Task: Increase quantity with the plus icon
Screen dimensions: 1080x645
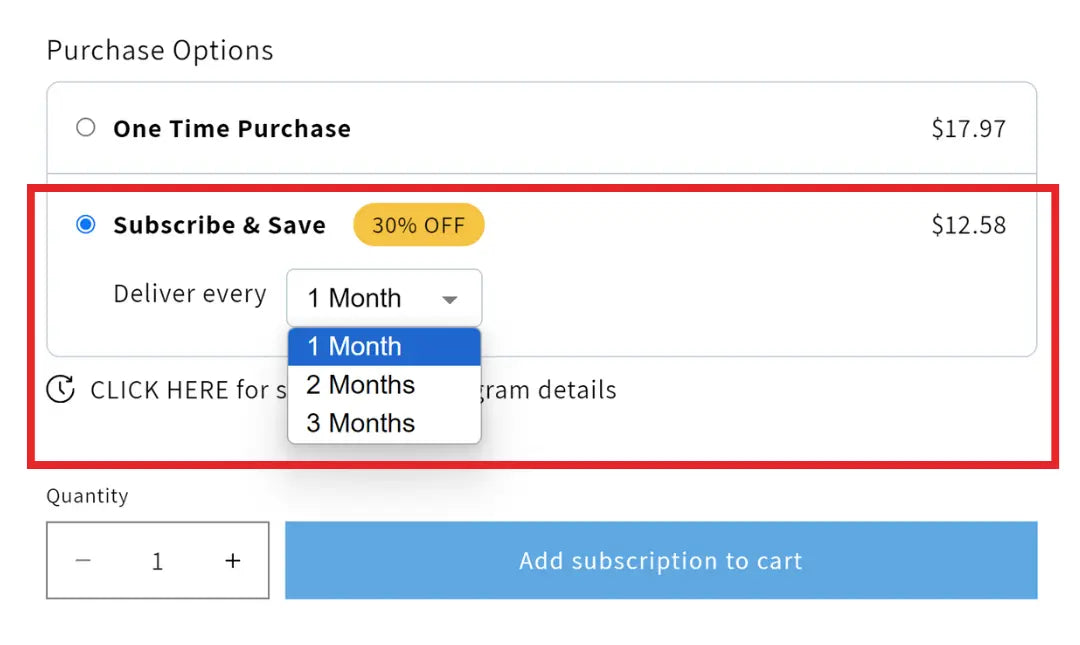Action: pyautogui.click(x=233, y=561)
